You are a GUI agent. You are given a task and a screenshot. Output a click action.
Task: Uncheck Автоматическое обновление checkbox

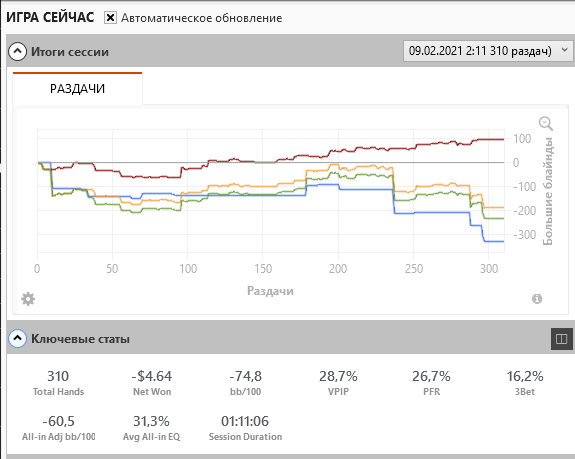point(110,18)
